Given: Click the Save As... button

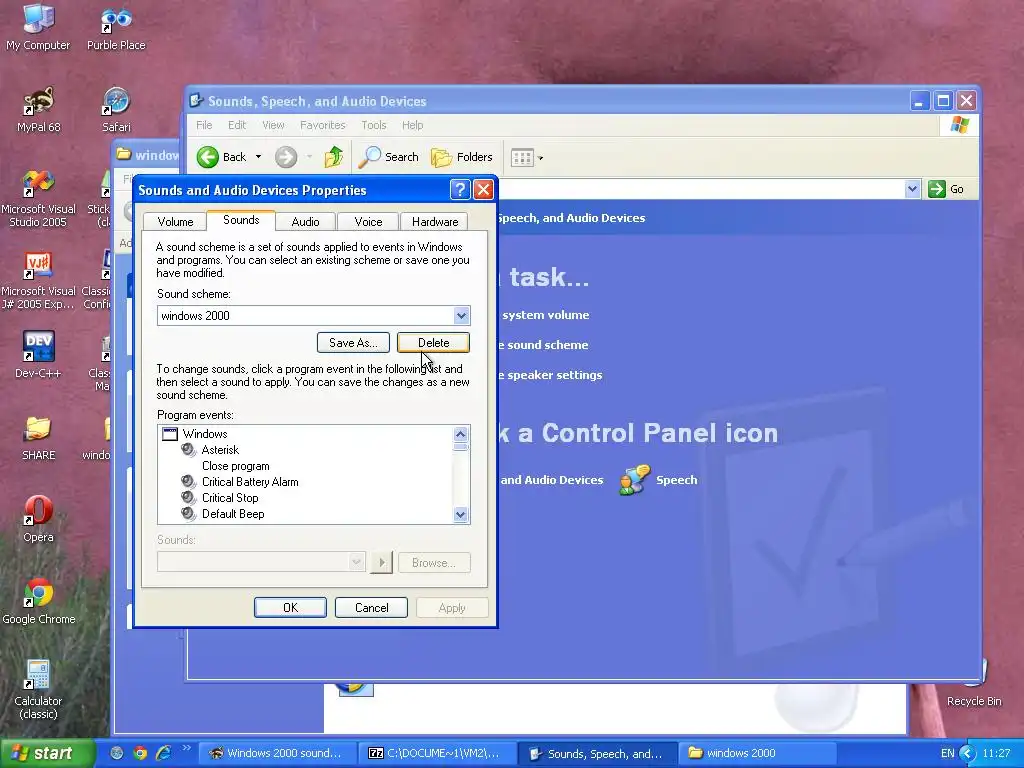Looking at the screenshot, I should pyautogui.click(x=353, y=343).
